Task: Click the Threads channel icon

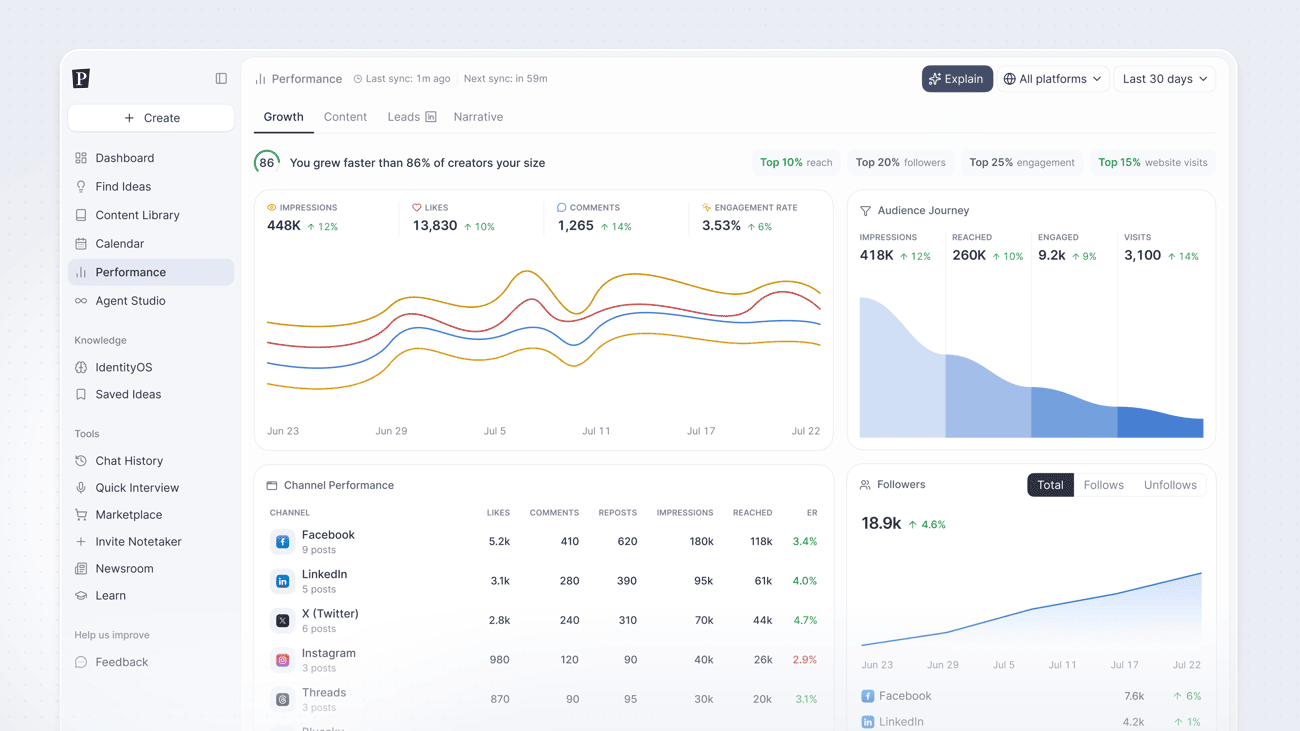Action: point(283,700)
